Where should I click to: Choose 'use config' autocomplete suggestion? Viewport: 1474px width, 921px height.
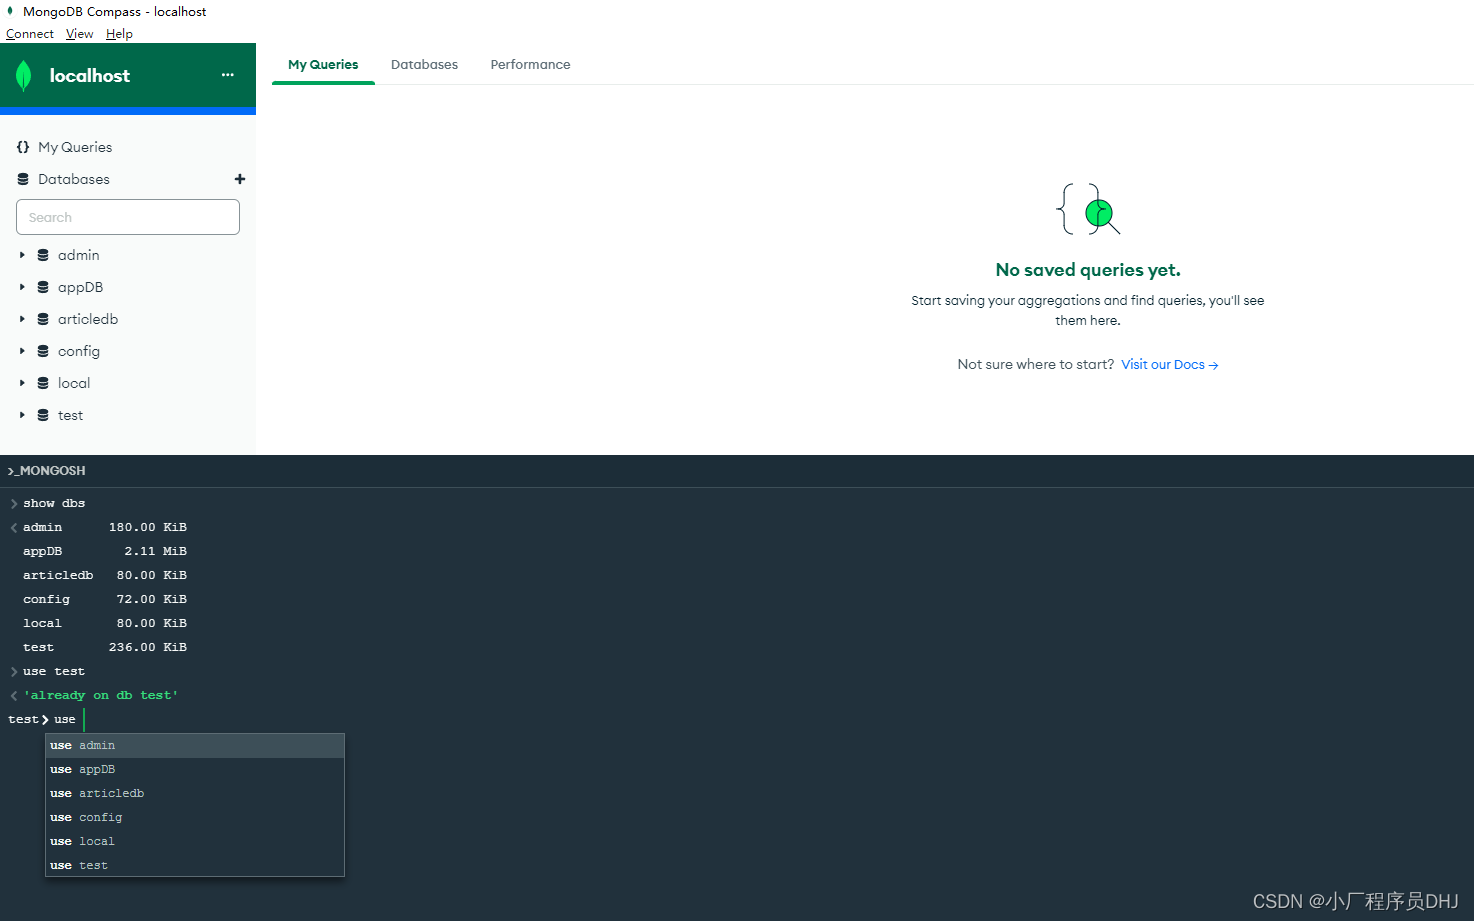[195, 817]
